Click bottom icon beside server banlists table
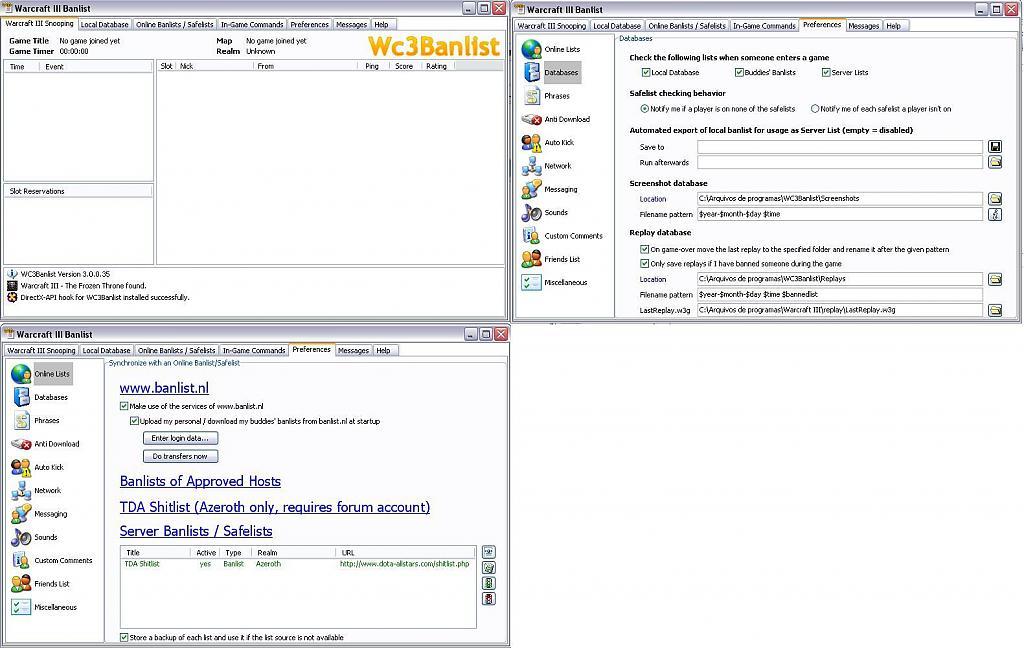1024x648 pixels. (488, 598)
